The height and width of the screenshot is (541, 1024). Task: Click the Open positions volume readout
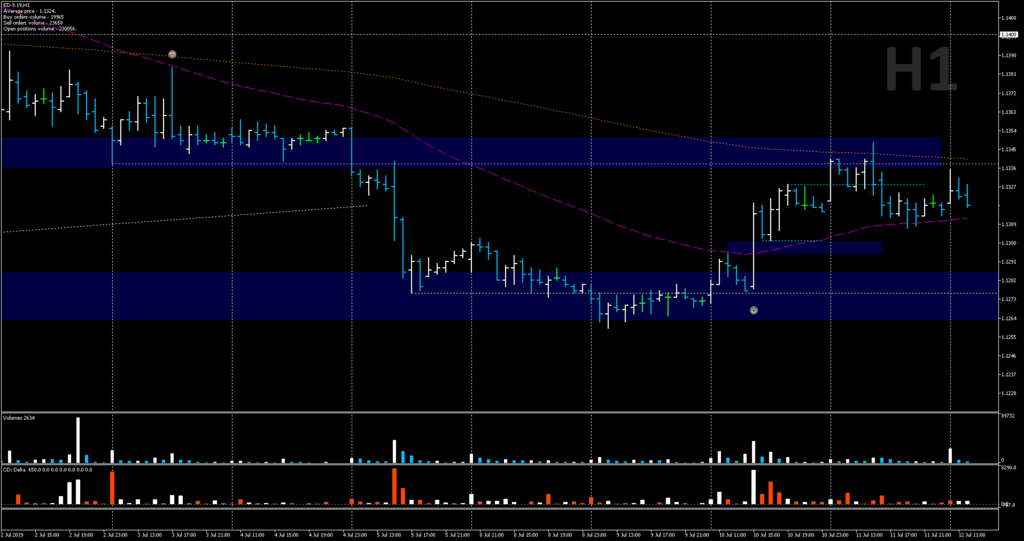click(39, 29)
